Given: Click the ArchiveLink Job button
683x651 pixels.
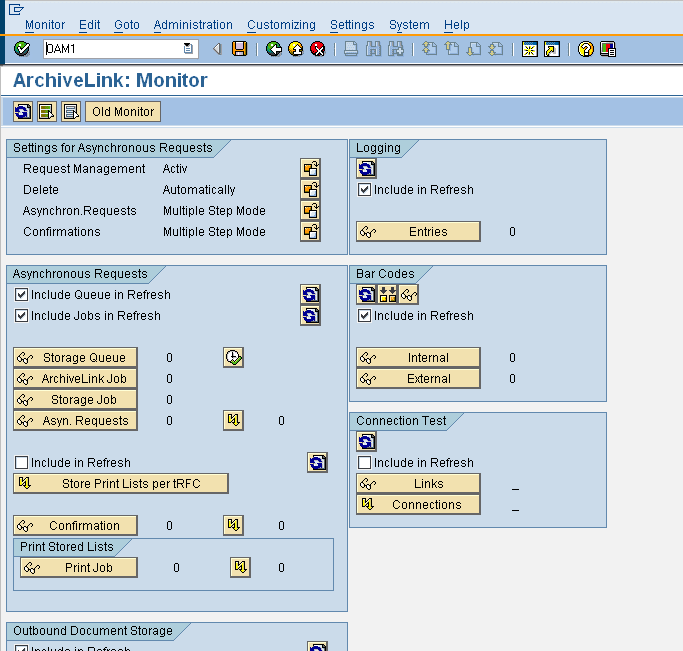Looking at the screenshot, I should (x=75, y=378).
